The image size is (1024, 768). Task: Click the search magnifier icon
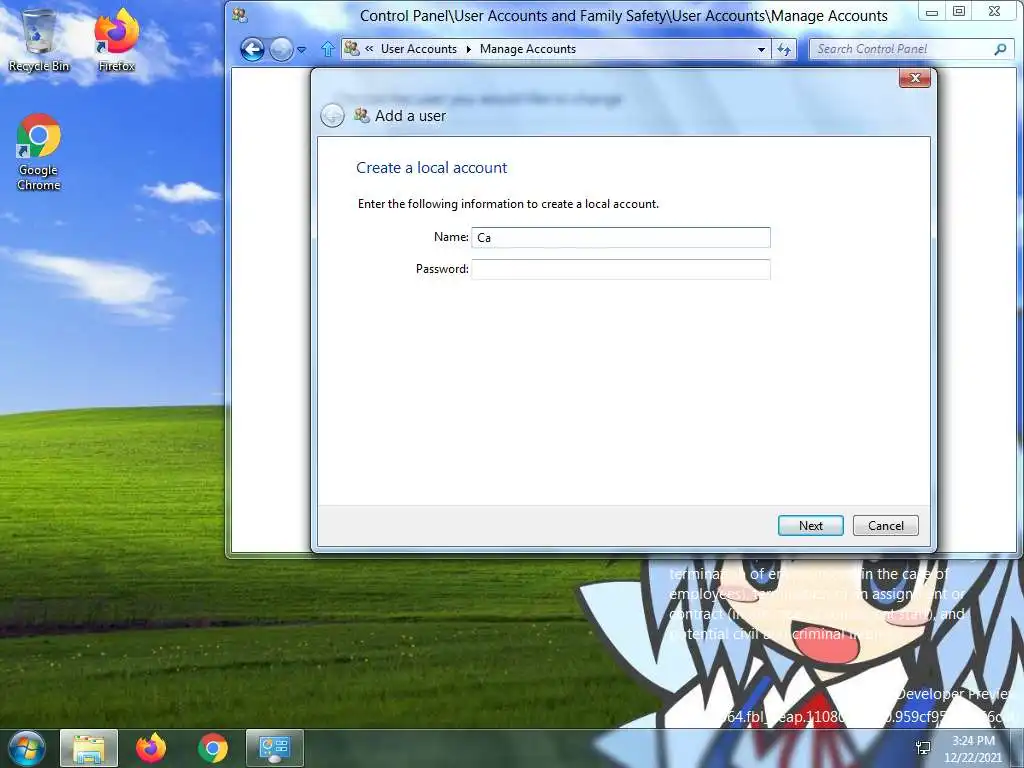1000,49
